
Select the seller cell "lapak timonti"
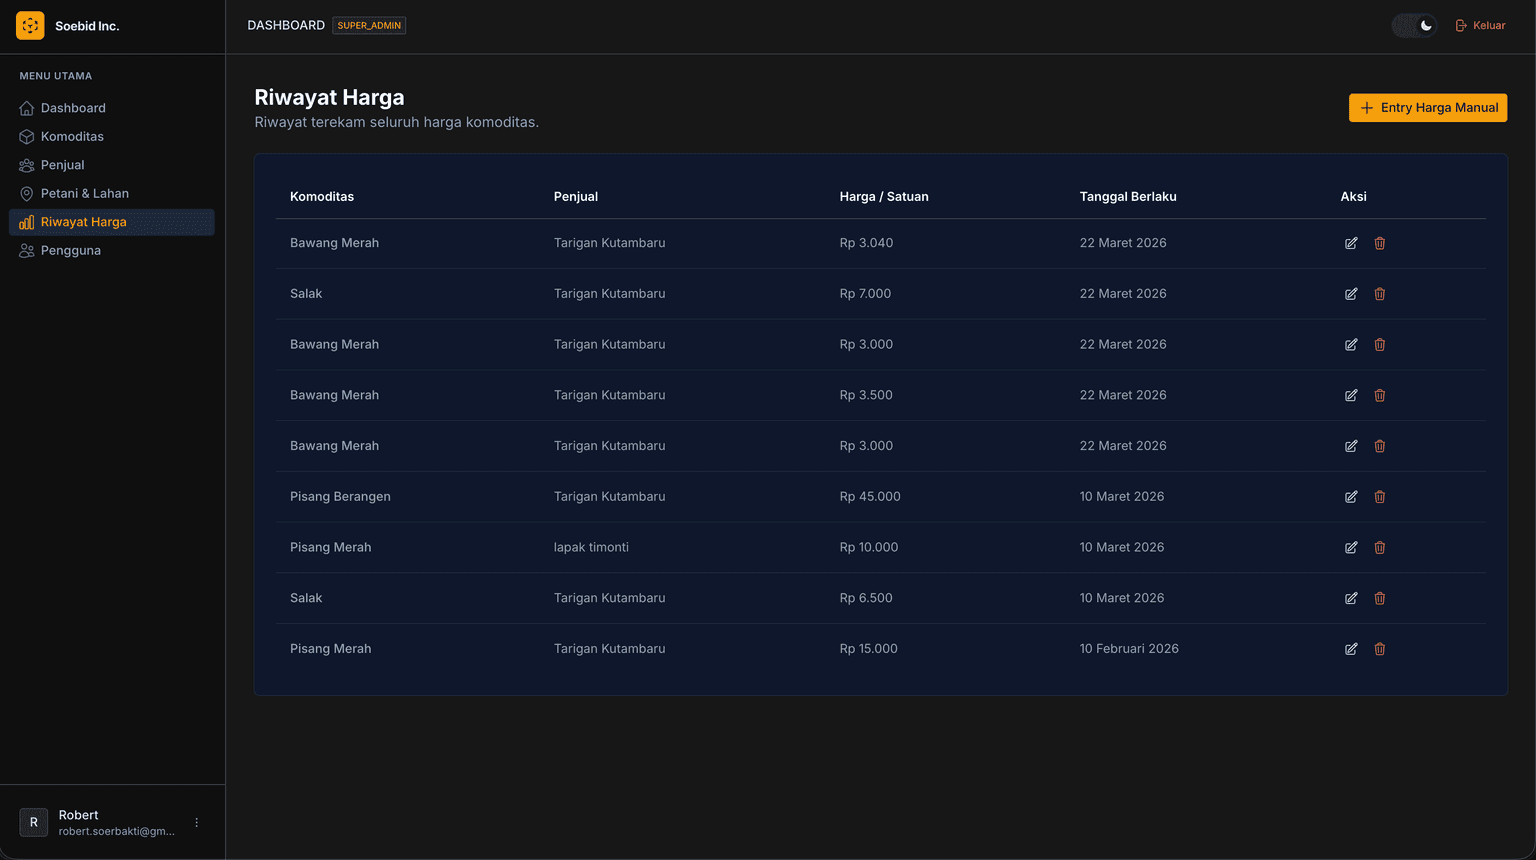point(591,548)
